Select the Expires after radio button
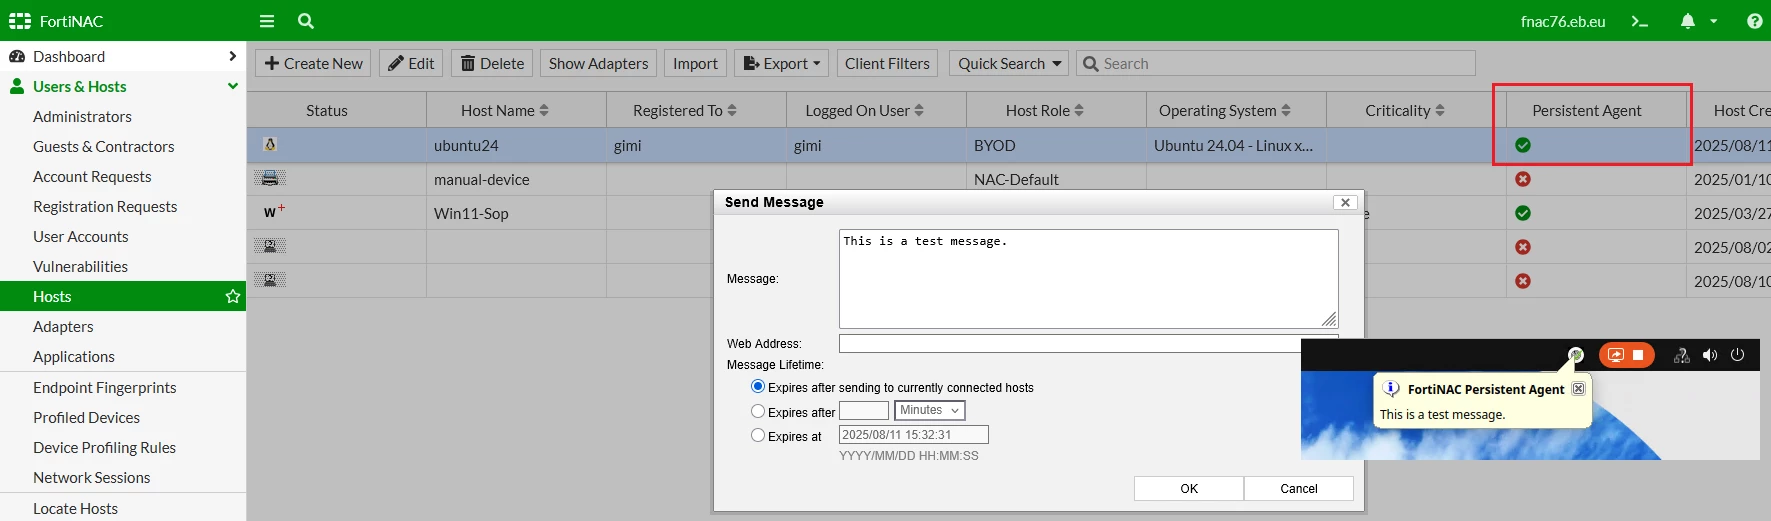The height and width of the screenshot is (521, 1771). [758, 411]
